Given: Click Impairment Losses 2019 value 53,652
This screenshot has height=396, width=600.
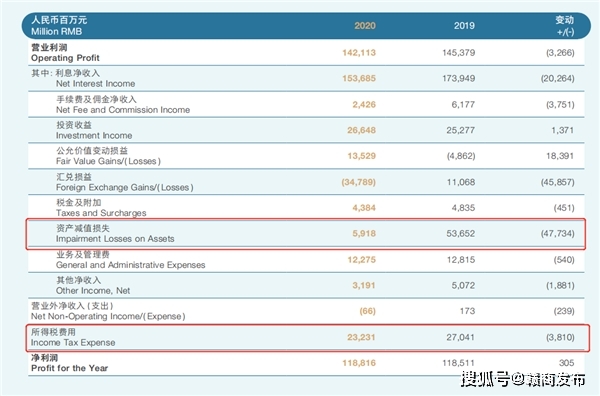Looking at the screenshot, I should click(x=460, y=233).
